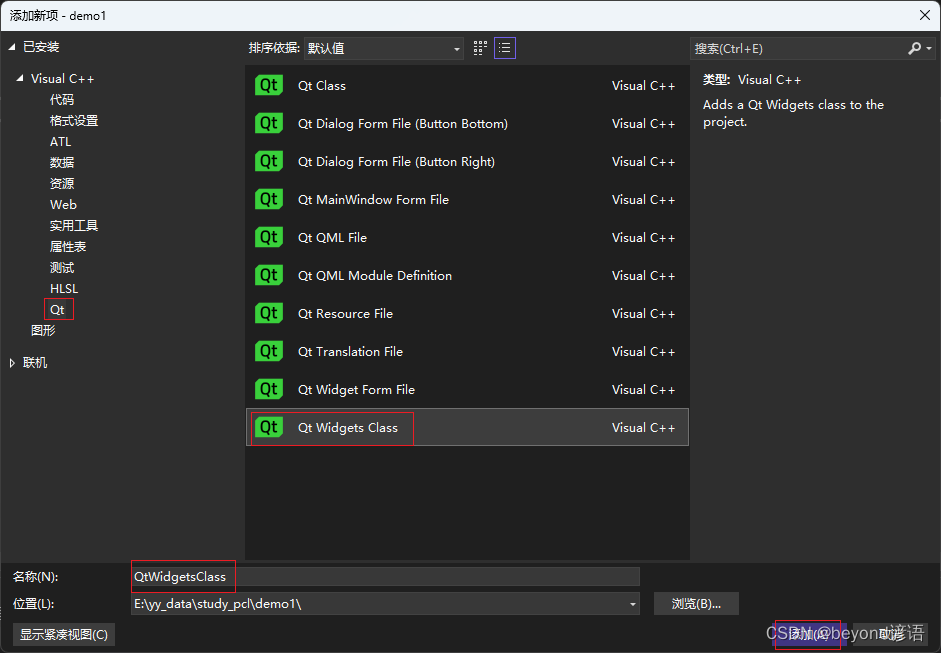Click the 浏览(B)... browse button

point(696,604)
